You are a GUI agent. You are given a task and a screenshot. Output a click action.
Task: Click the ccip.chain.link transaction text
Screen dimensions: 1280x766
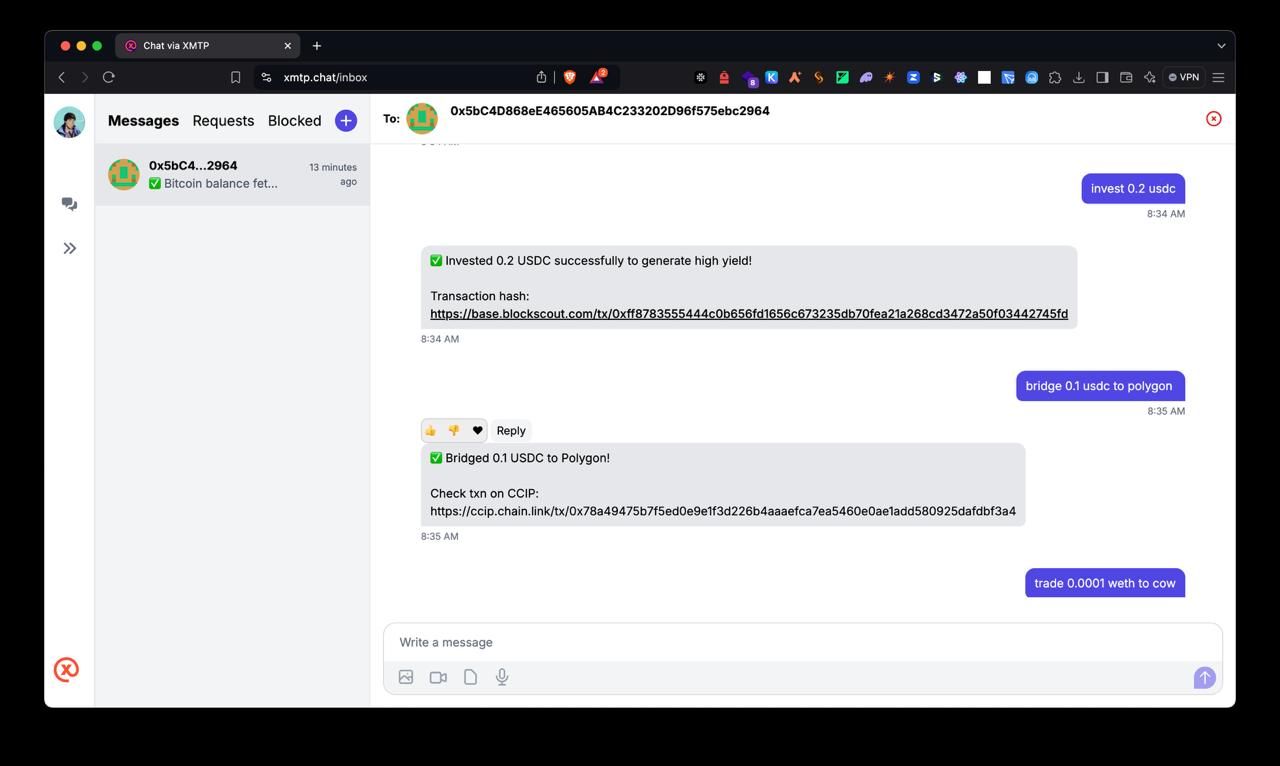point(723,511)
